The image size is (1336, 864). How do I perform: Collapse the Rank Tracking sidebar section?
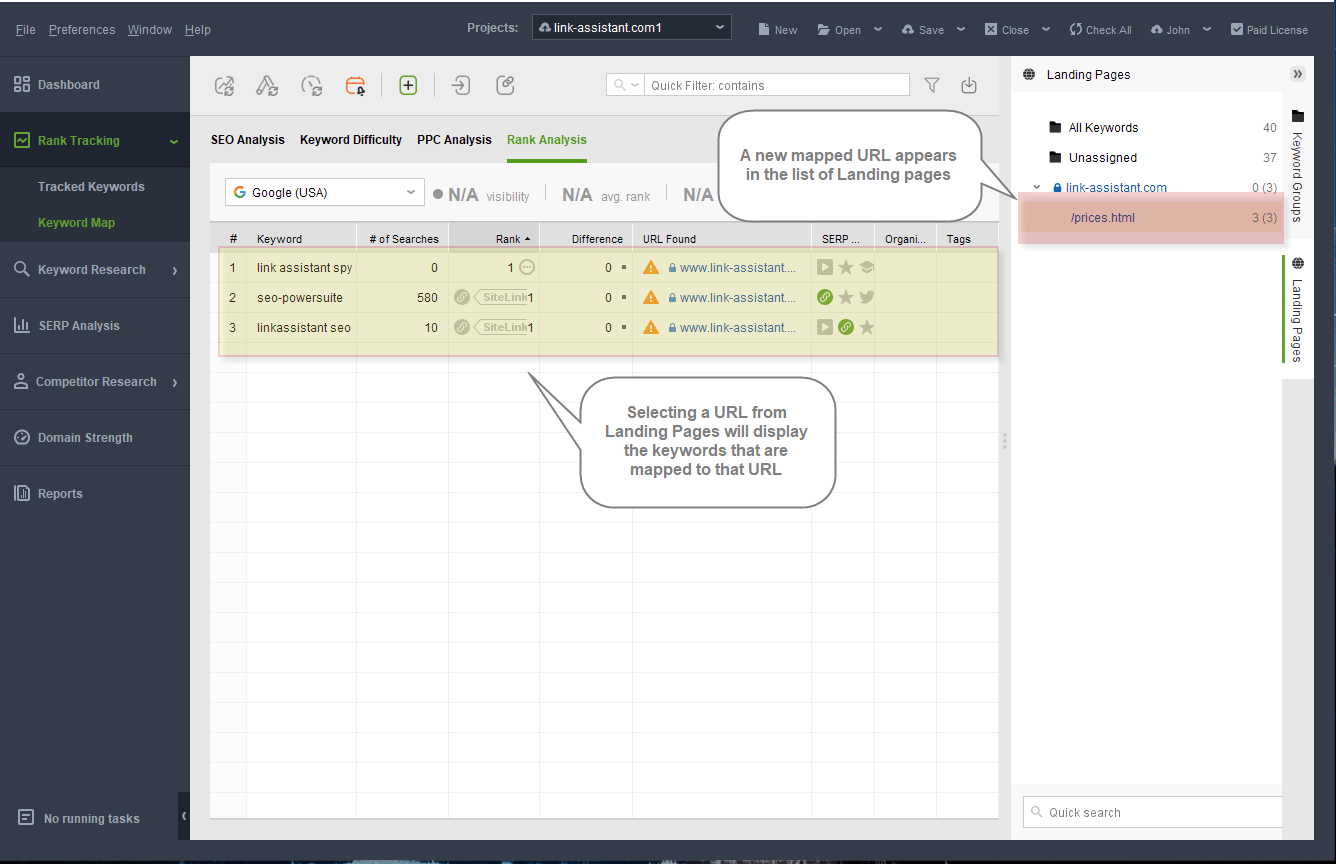click(174, 142)
